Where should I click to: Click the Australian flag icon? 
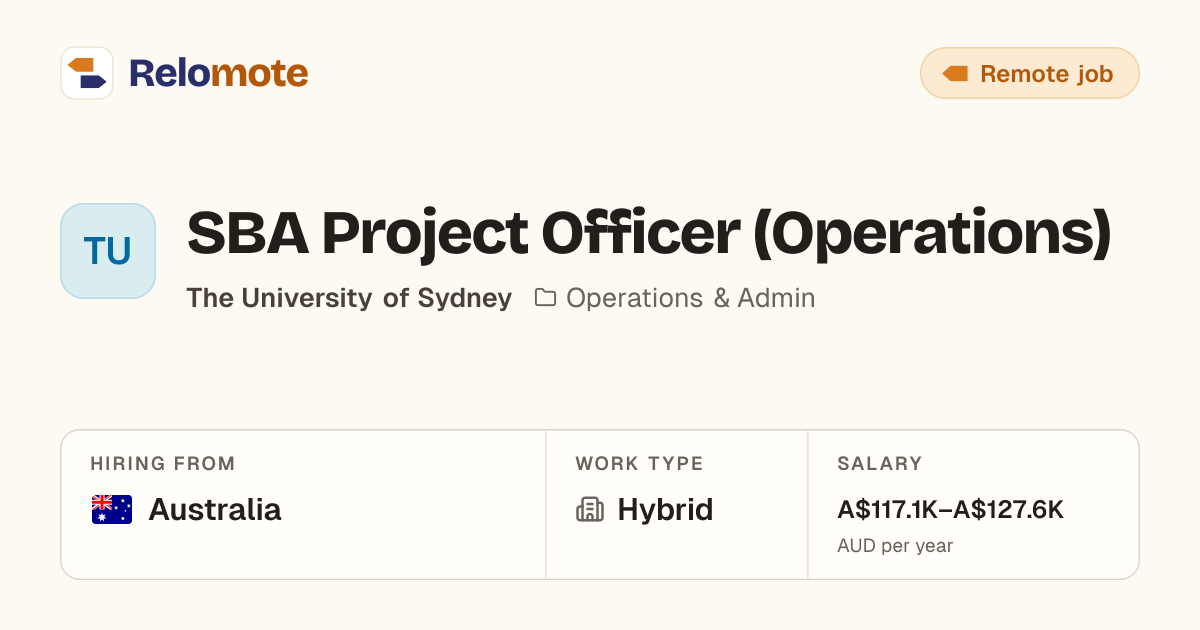[x=112, y=510]
